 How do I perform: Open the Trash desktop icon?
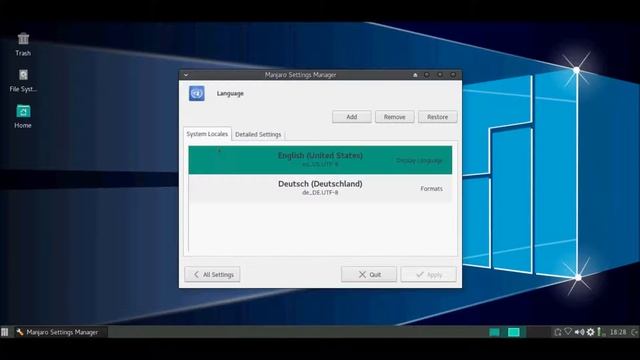(23, 39)
